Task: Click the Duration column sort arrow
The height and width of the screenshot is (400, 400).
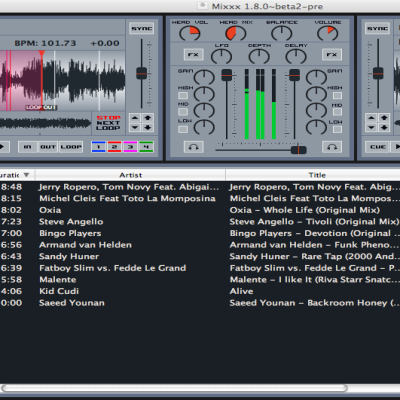Action: pos(26,175)
